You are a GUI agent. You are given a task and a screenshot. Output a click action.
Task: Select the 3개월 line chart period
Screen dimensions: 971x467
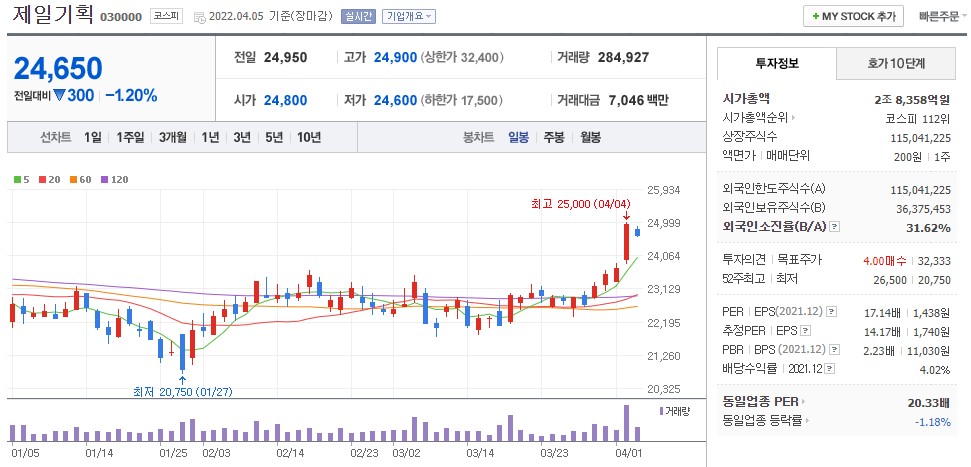172,137
